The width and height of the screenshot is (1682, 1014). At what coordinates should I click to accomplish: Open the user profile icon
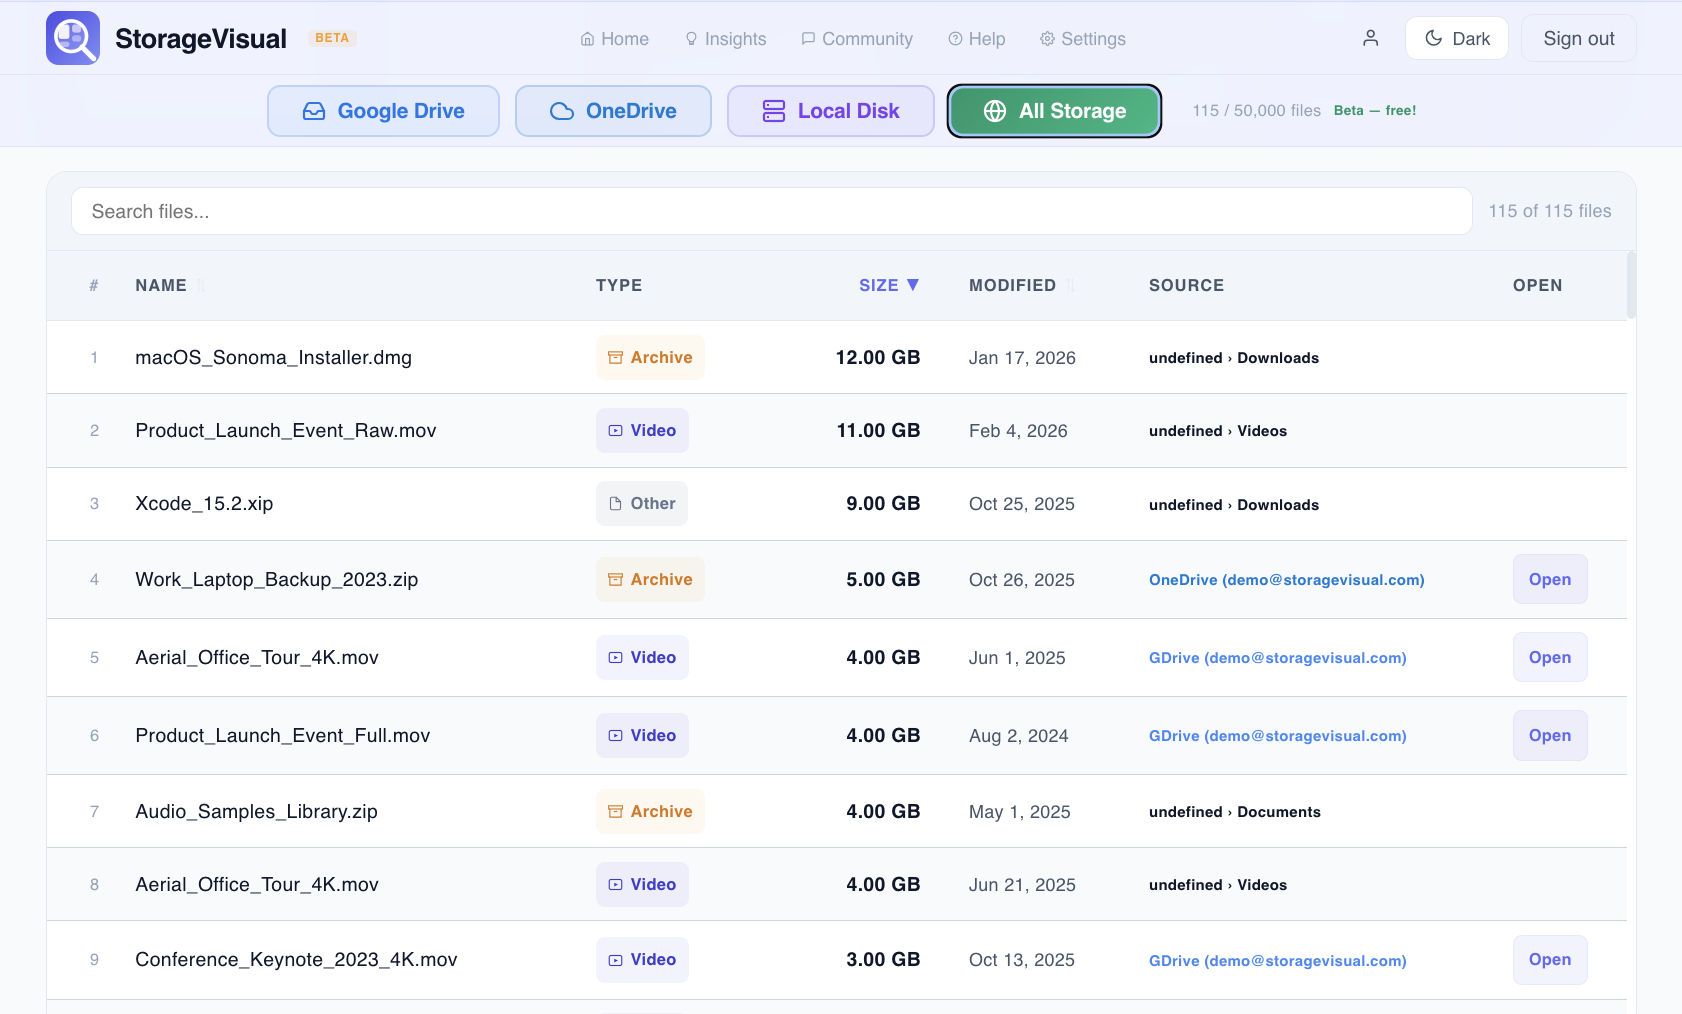click(x=1370, y=38)
